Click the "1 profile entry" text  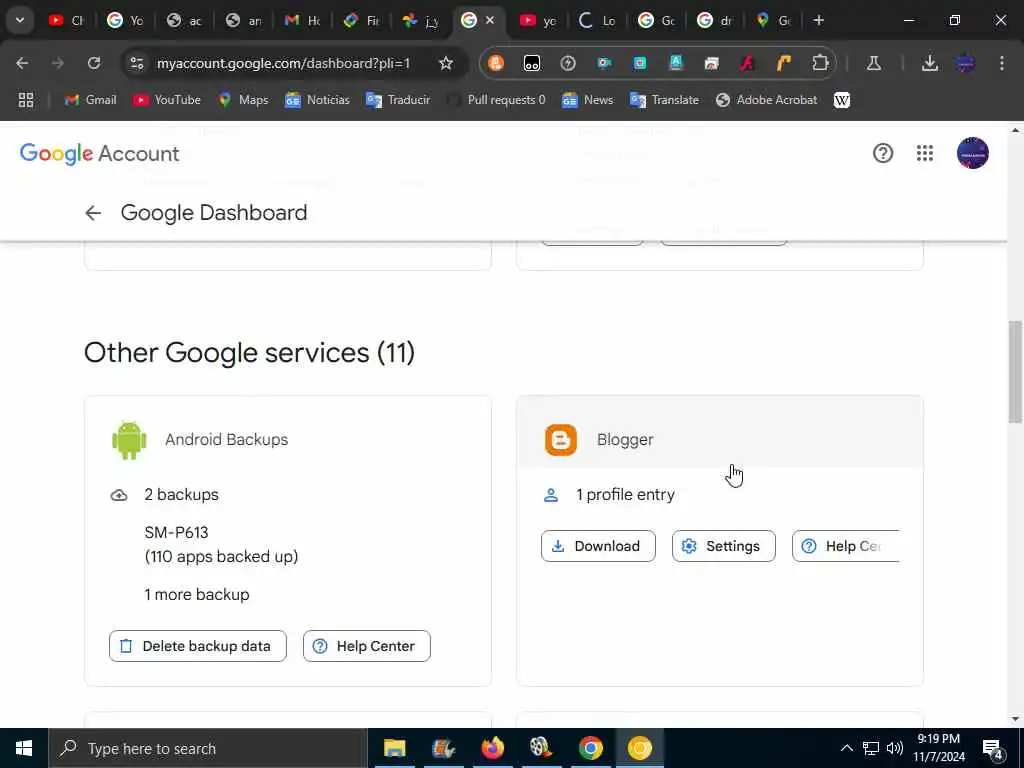(x=625, y=494)
